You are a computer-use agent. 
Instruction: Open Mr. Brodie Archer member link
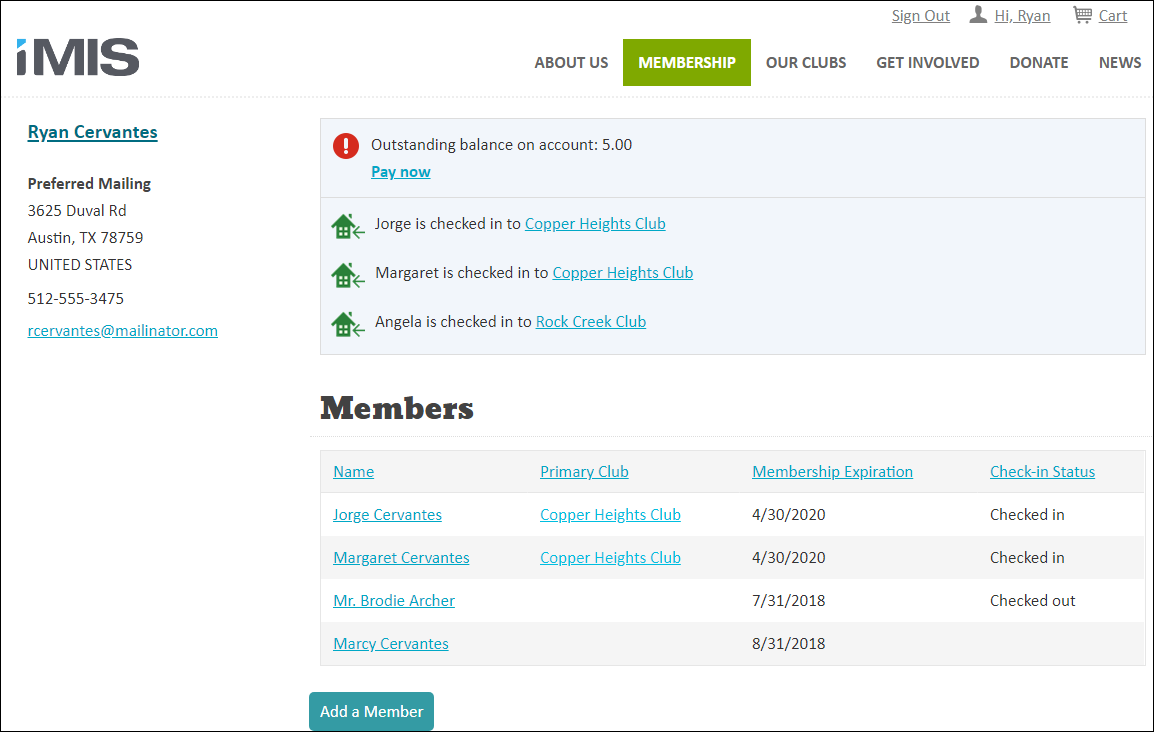pos(394,600)
